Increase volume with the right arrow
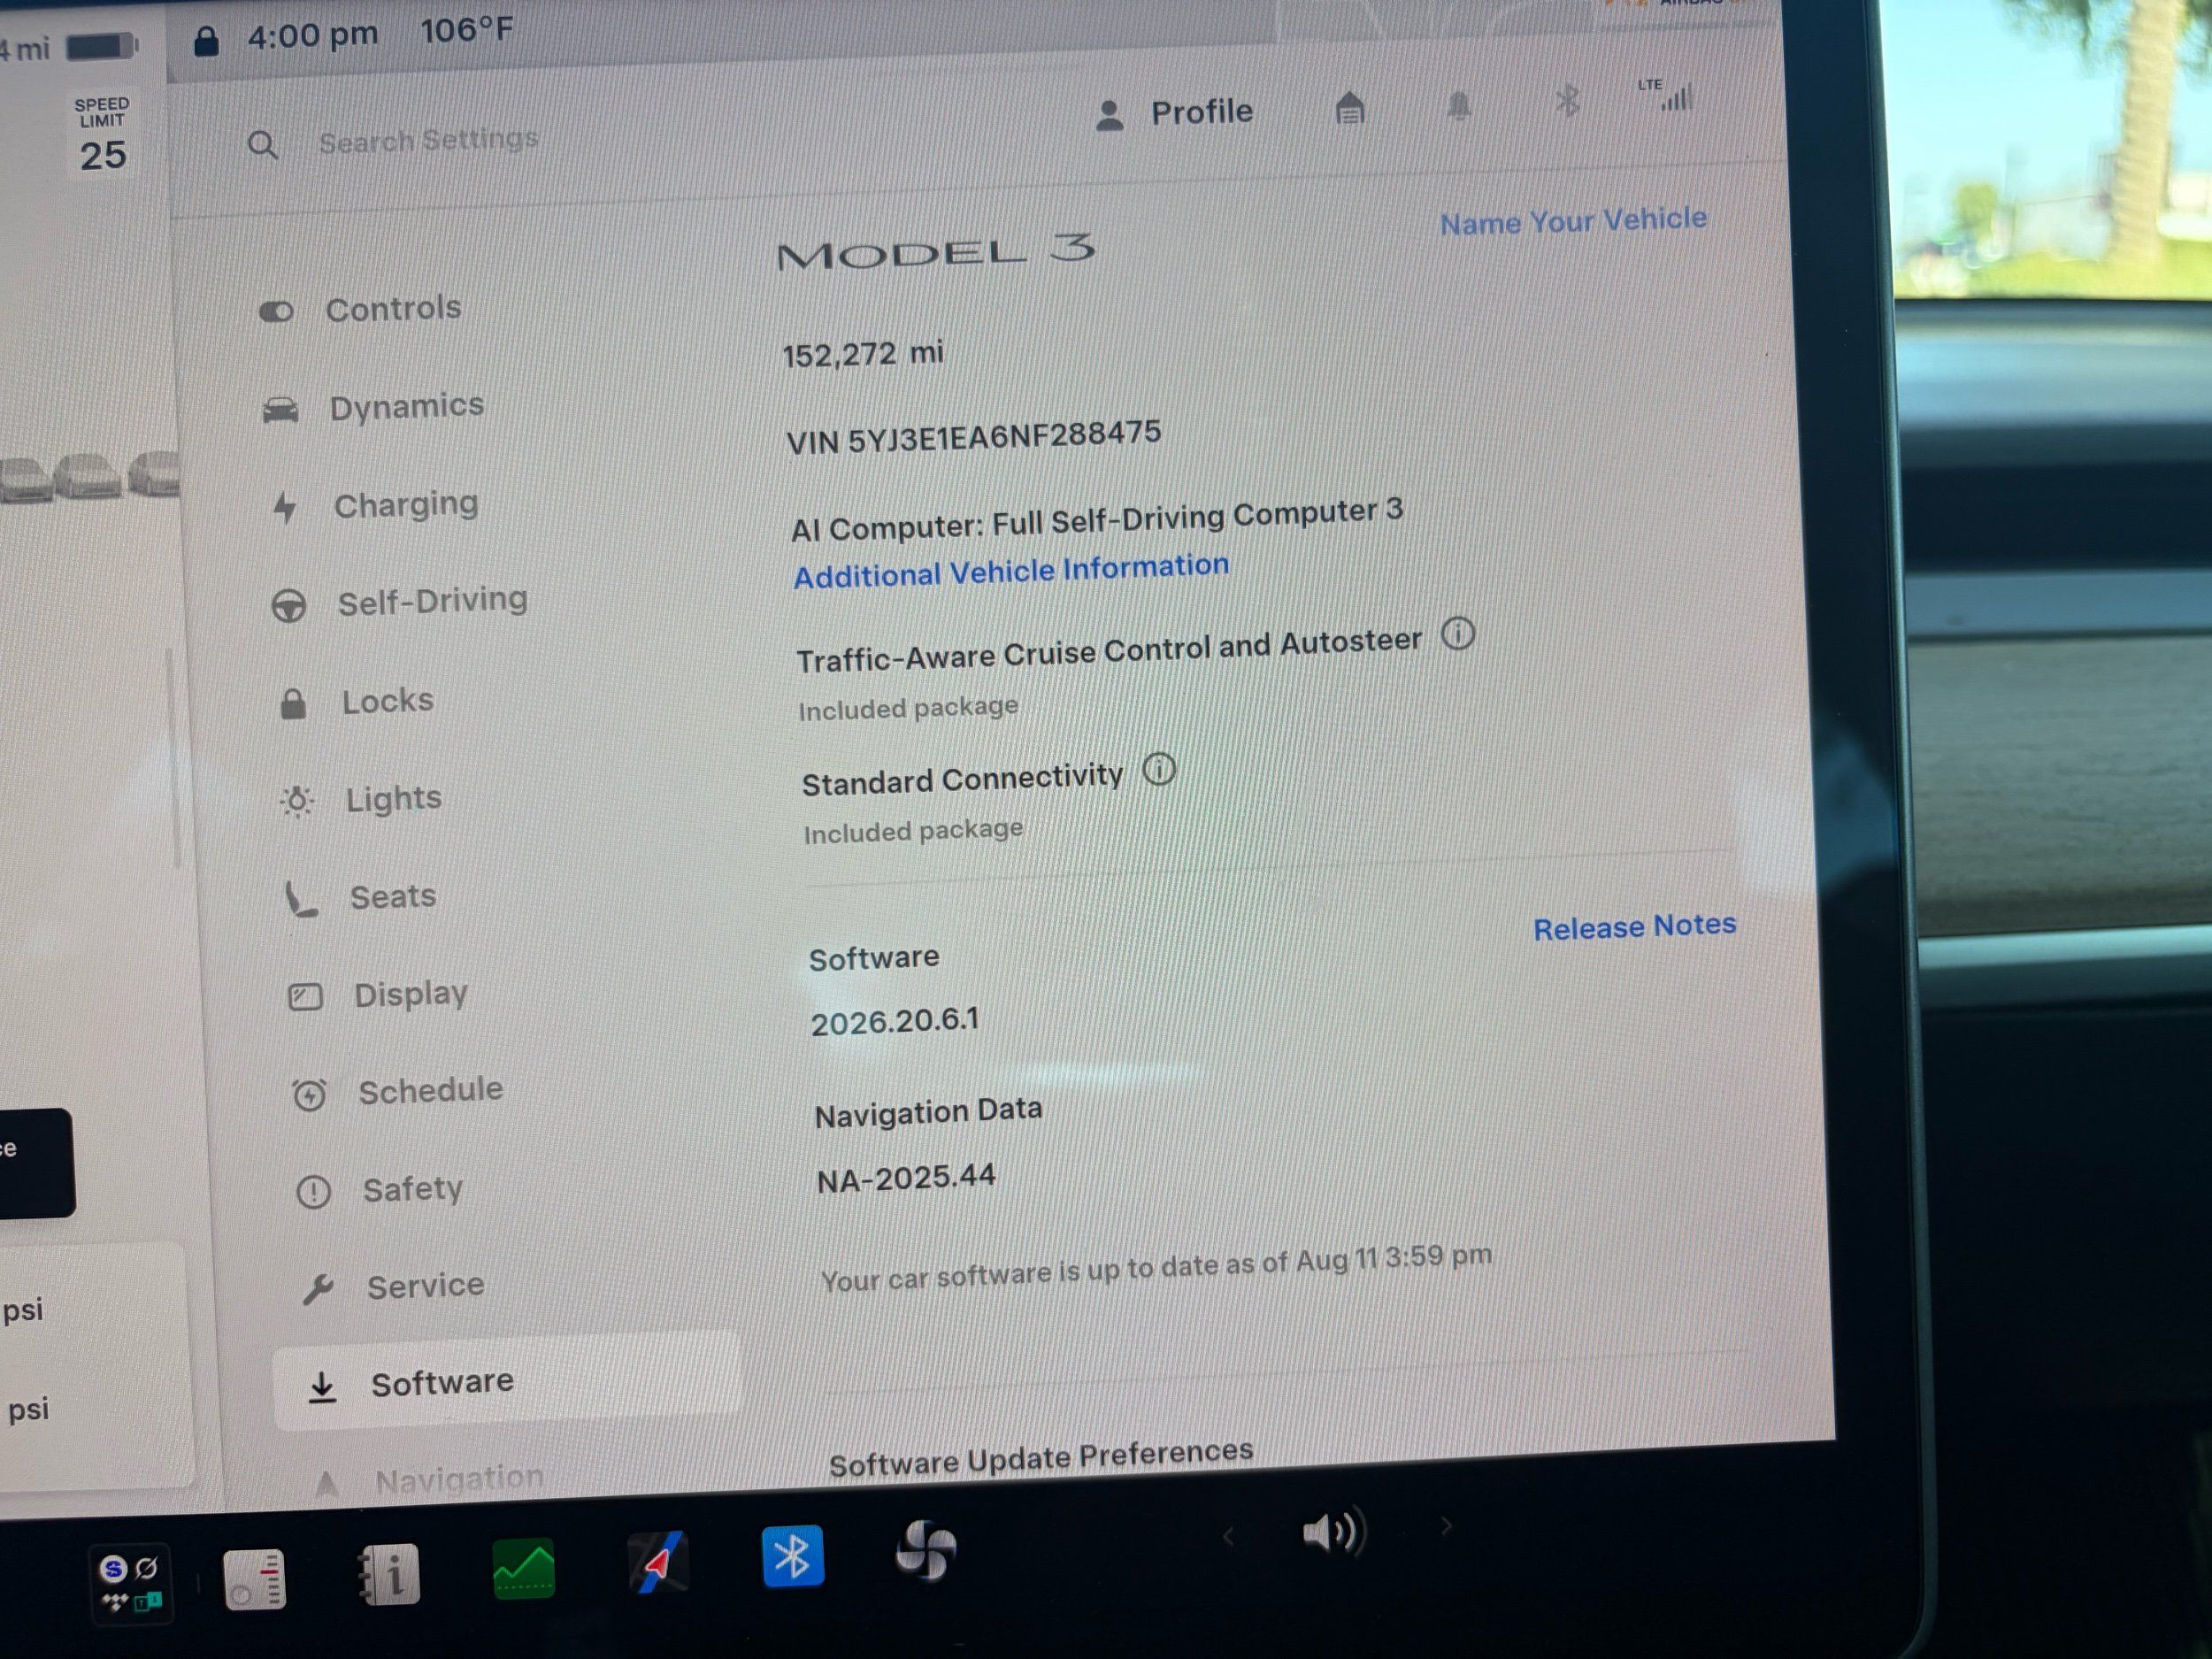Viewport: 2212px width, 1659px height. [x=1445, y=1526]
